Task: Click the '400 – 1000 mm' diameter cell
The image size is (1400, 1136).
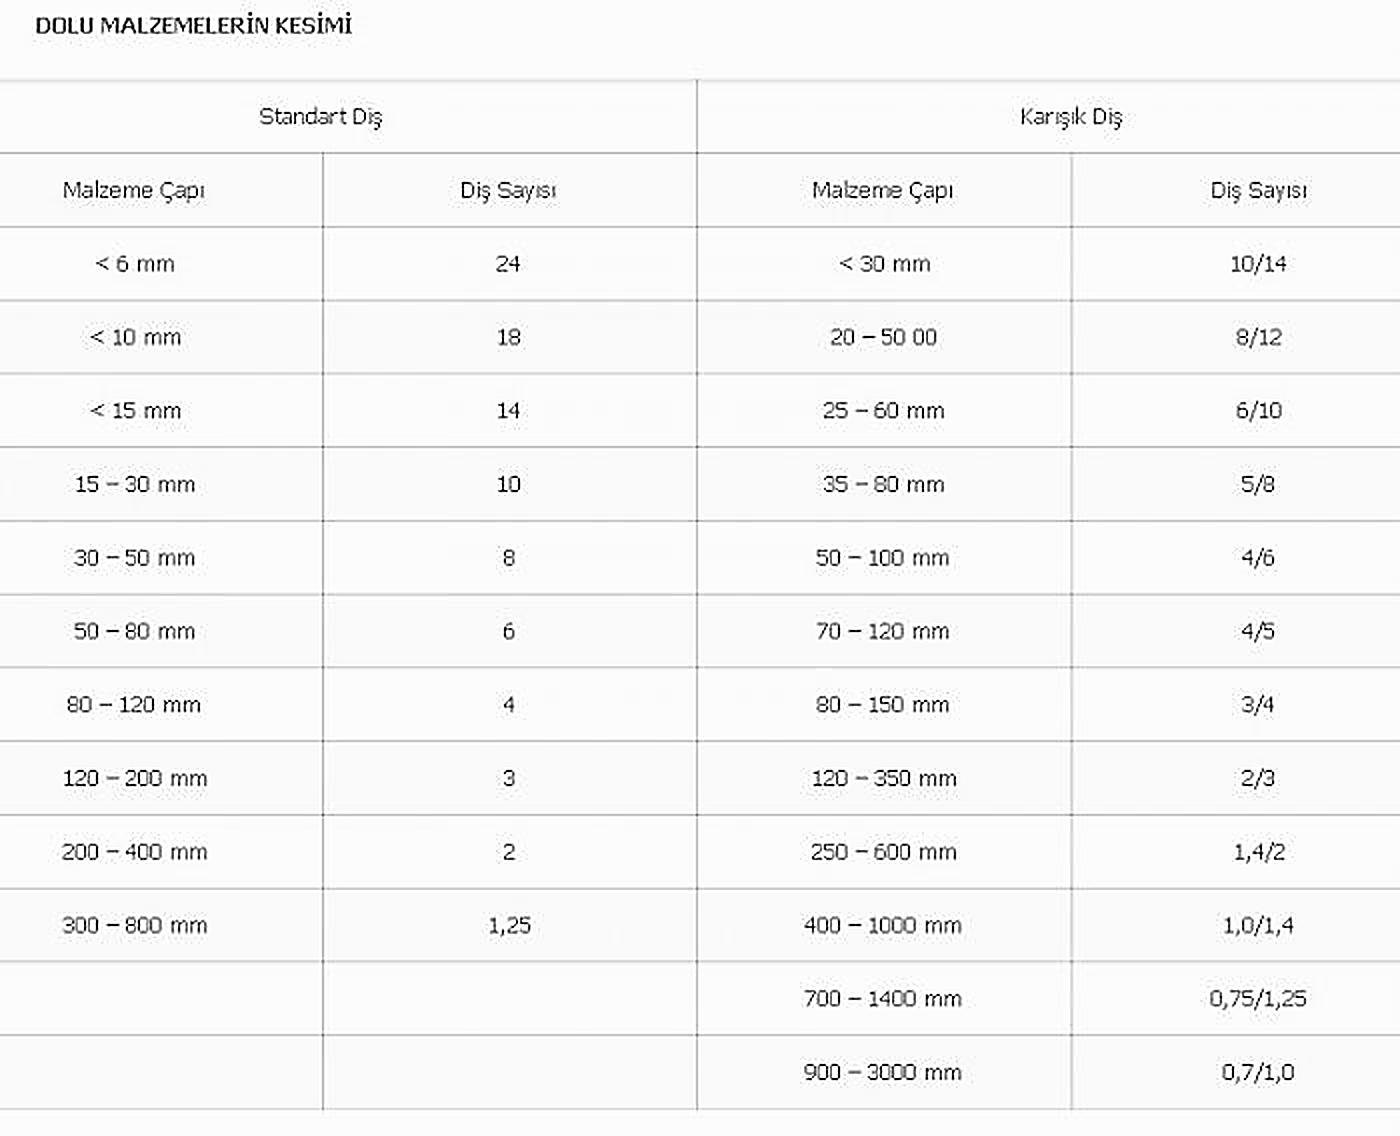Action: pyautogui.click(x=883, y=925)
